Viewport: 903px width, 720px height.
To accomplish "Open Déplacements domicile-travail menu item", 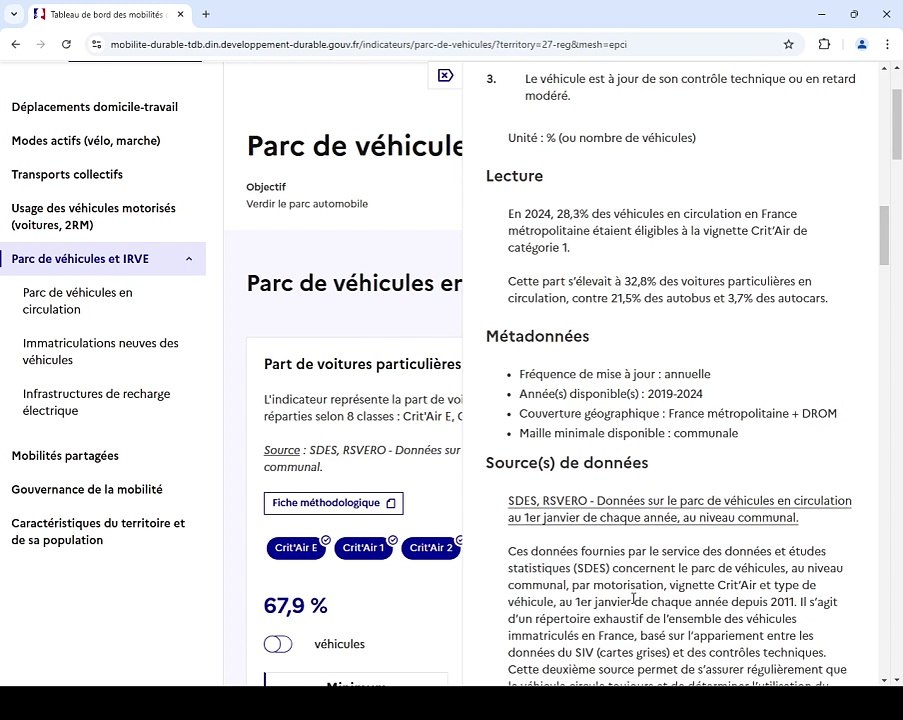I will [x=94, y=107].
